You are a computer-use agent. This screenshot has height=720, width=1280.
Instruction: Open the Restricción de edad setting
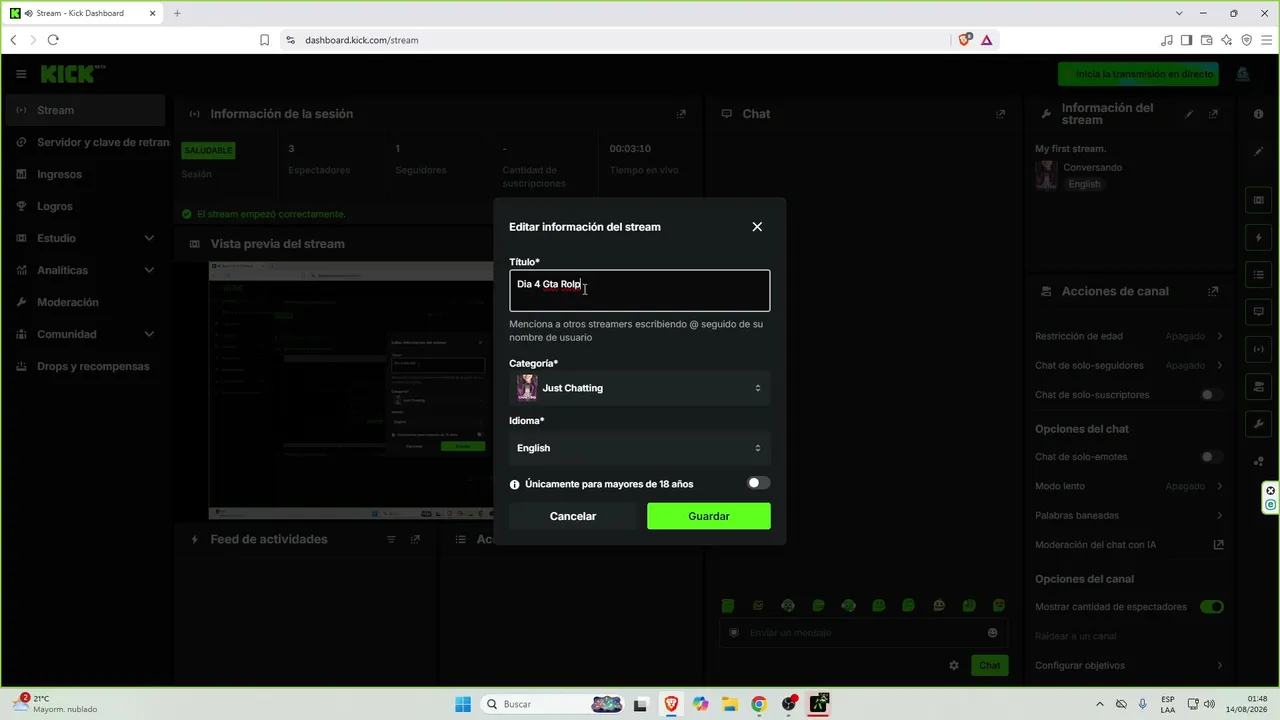(x=1129, y=336)
